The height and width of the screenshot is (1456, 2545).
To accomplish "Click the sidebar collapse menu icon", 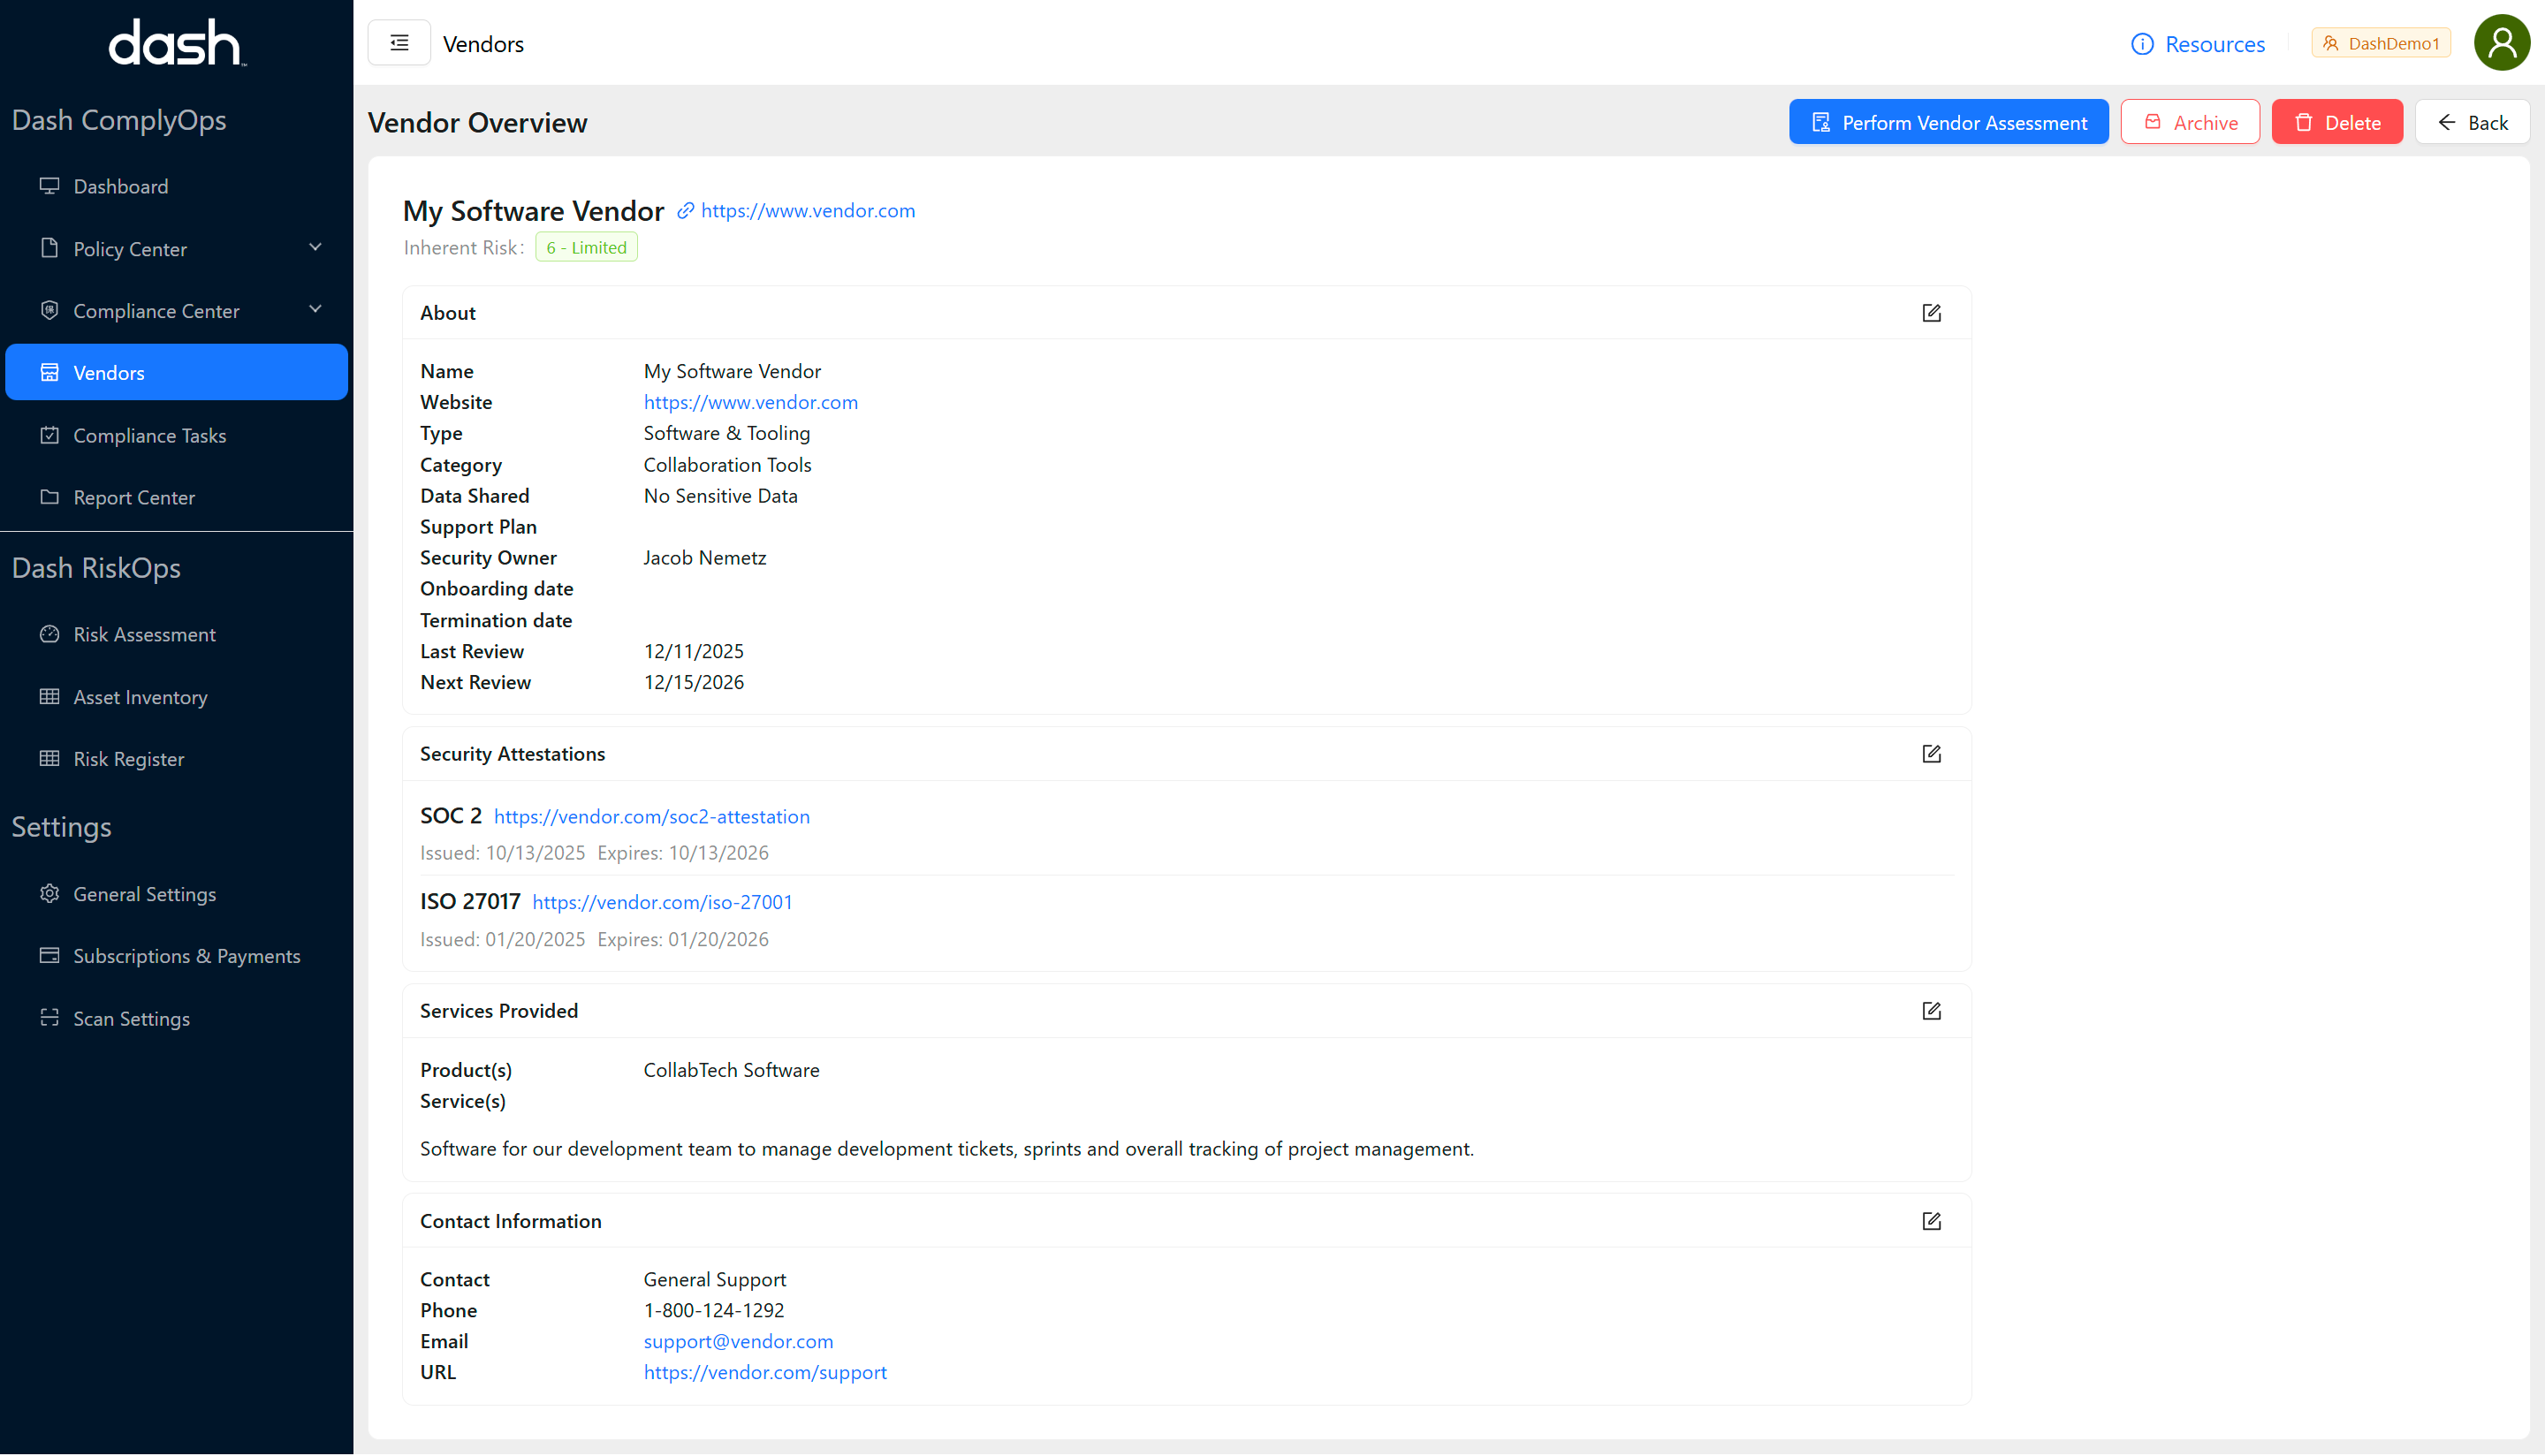I will click(399, 43).
